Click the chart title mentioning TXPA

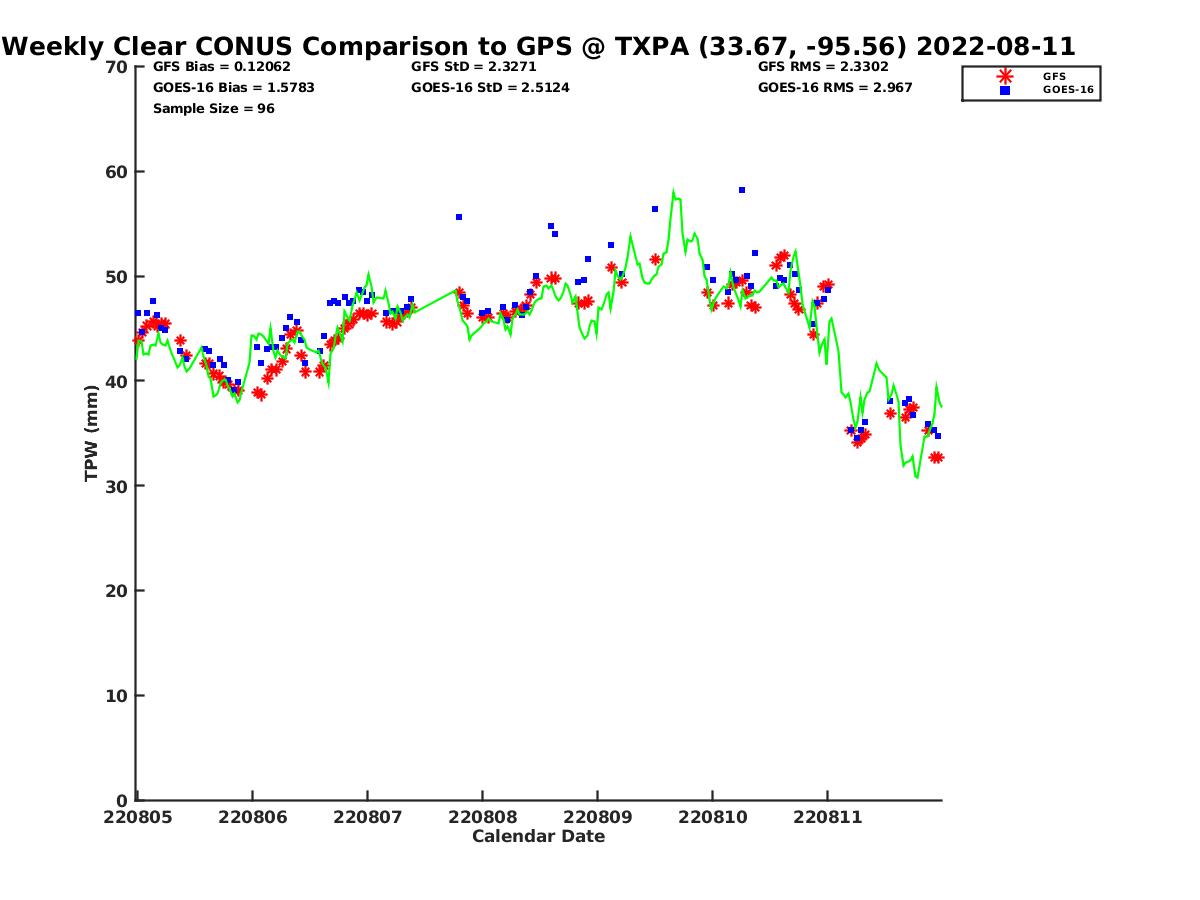539,47
